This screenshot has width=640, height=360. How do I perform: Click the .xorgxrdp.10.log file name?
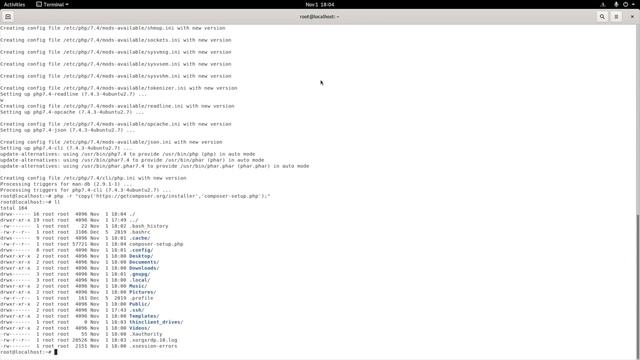click(x=153, y=340)
